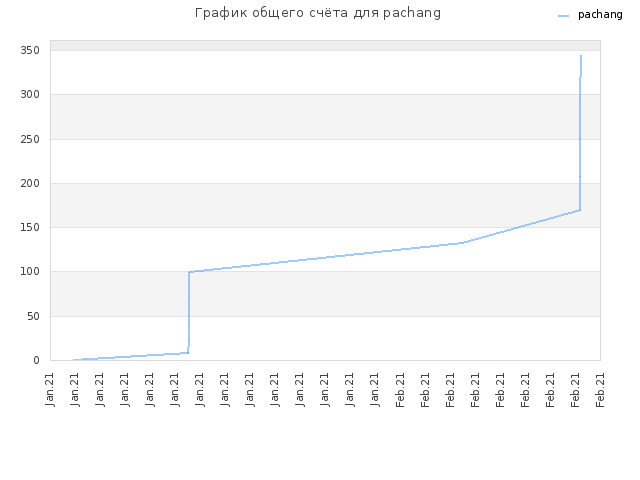Select the 50 y-axis label
This screenshot has height=480, width=640.
click(33, 316)
